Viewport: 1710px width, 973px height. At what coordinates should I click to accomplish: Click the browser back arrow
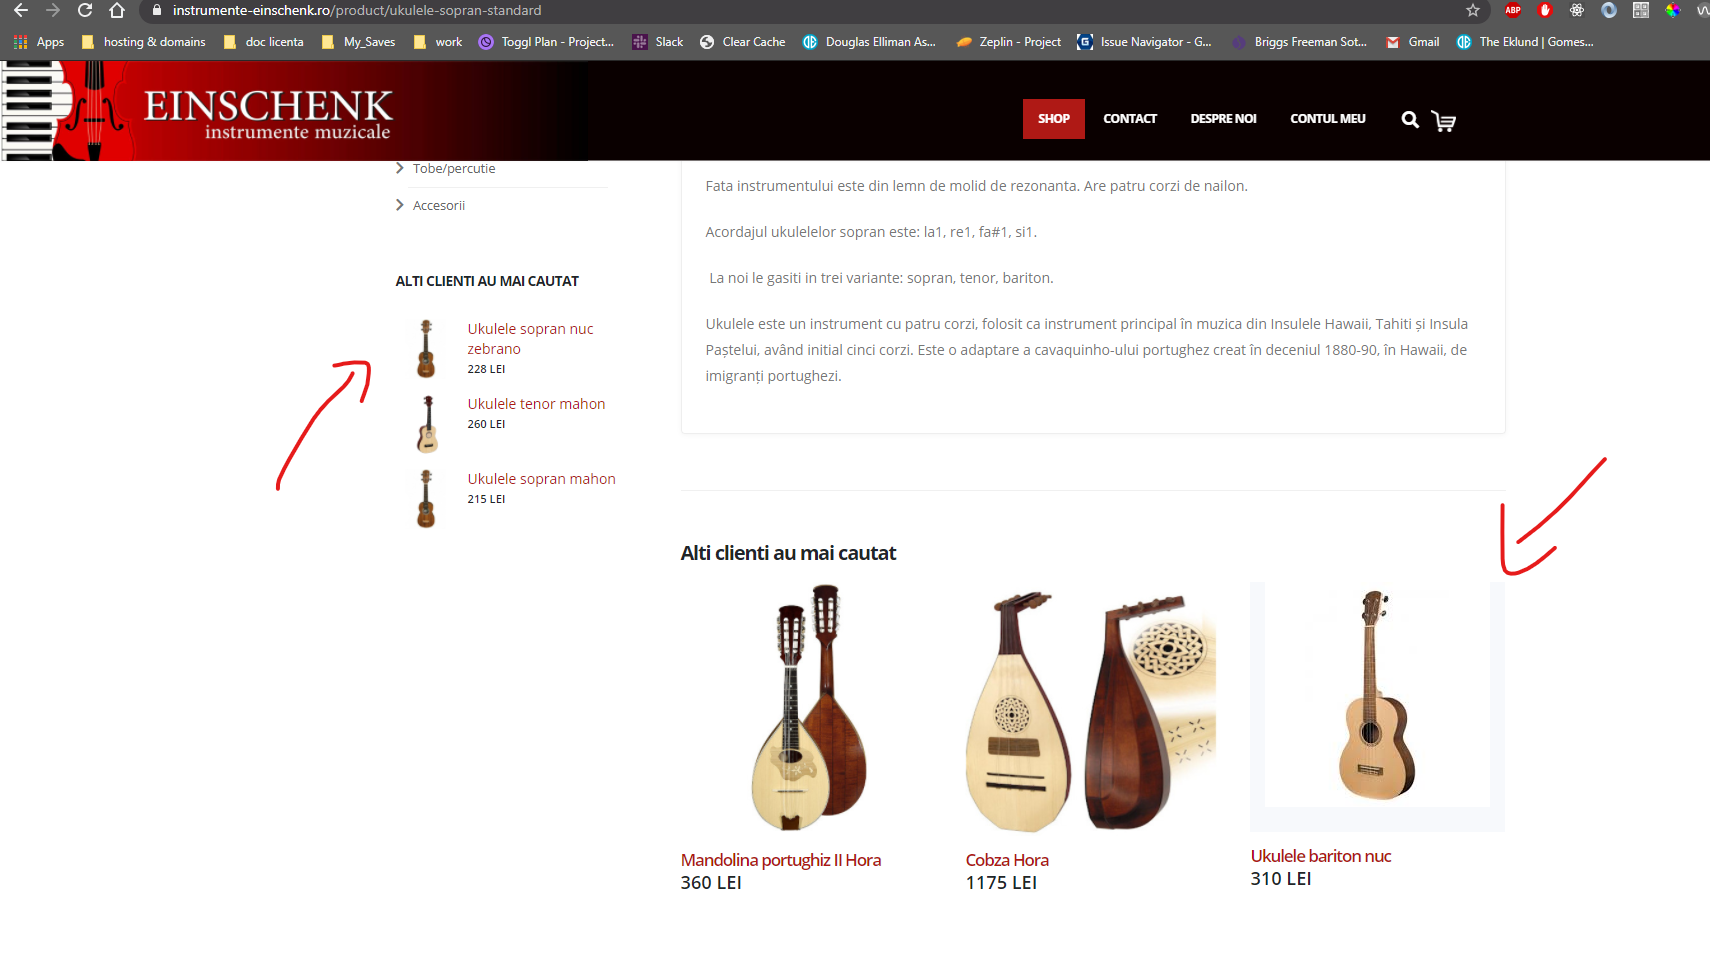[21, 10]
